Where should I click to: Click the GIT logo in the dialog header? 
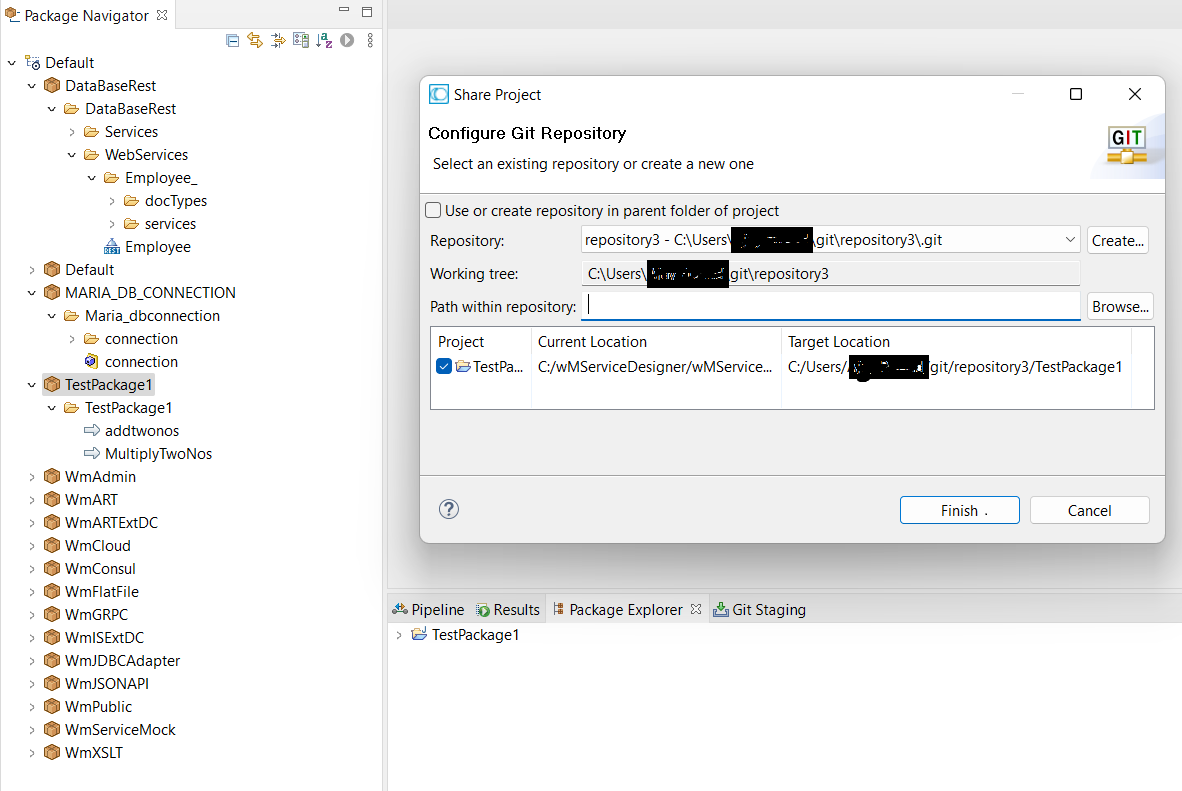pos(1128,144)
